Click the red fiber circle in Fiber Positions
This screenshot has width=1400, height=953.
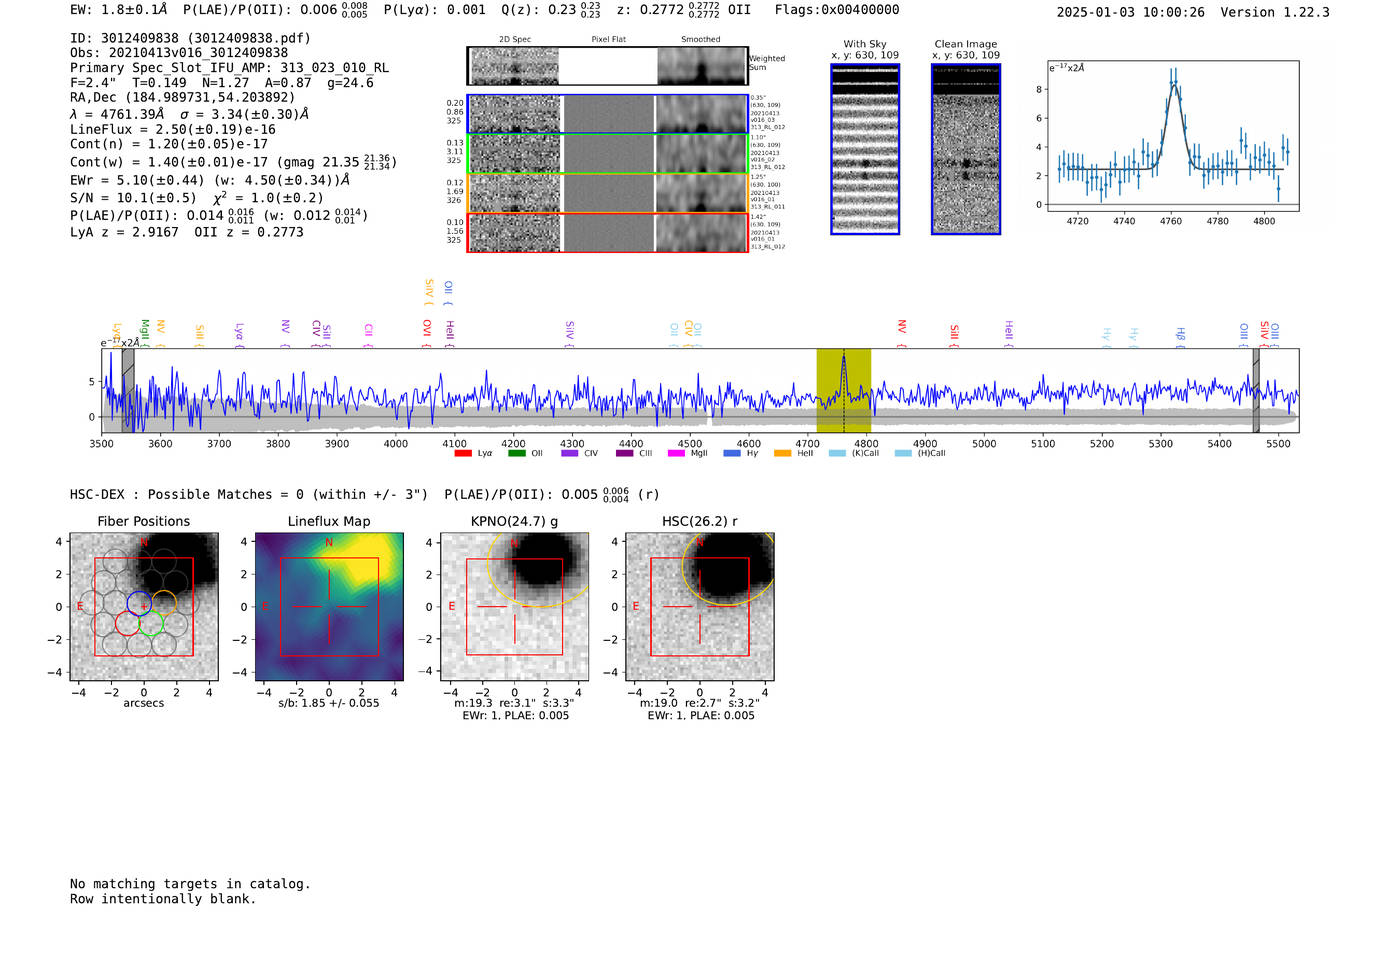click(127, 624)
